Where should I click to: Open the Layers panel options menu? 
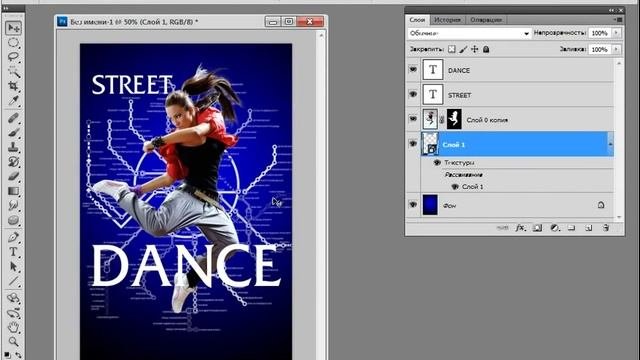pos(618,20)
